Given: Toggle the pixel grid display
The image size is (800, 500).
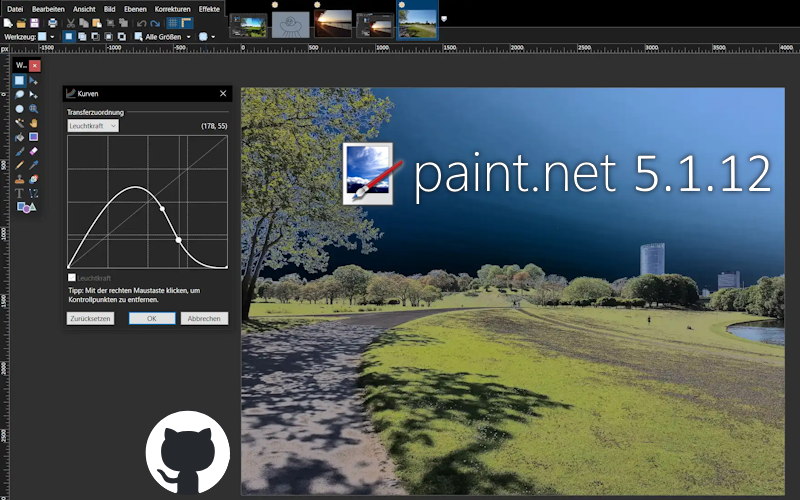Looking at the screenshot, I should pos(173,22).
